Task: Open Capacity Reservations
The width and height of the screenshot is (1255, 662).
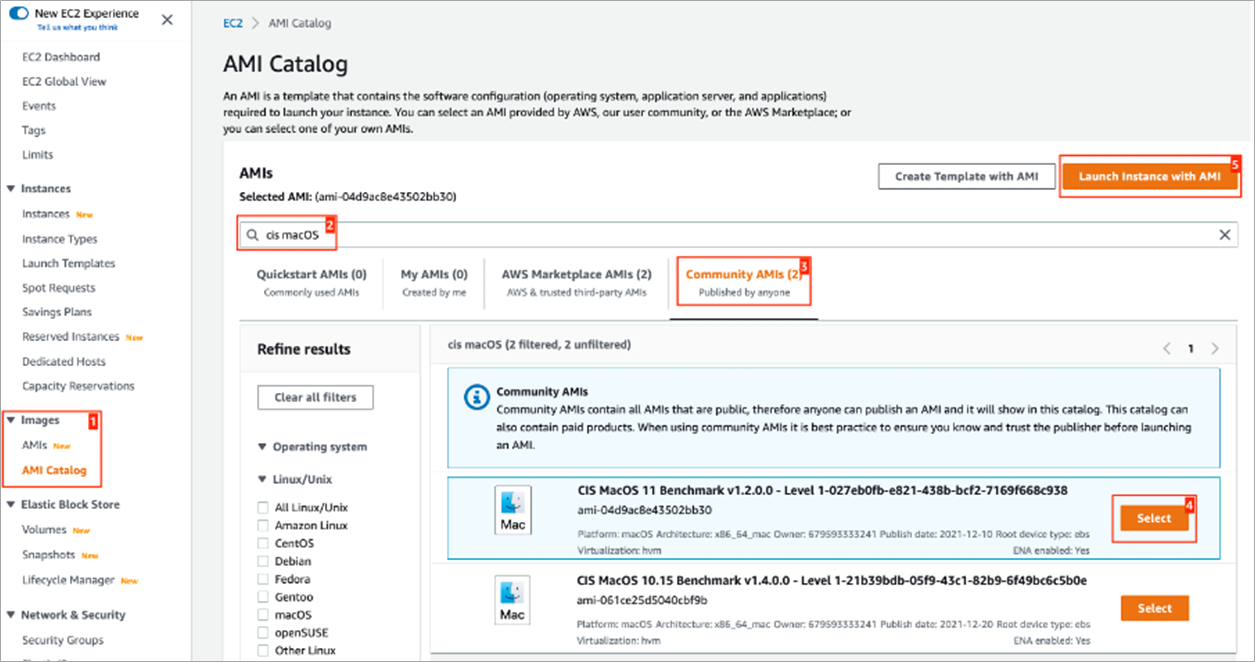Action: (78, 386)
